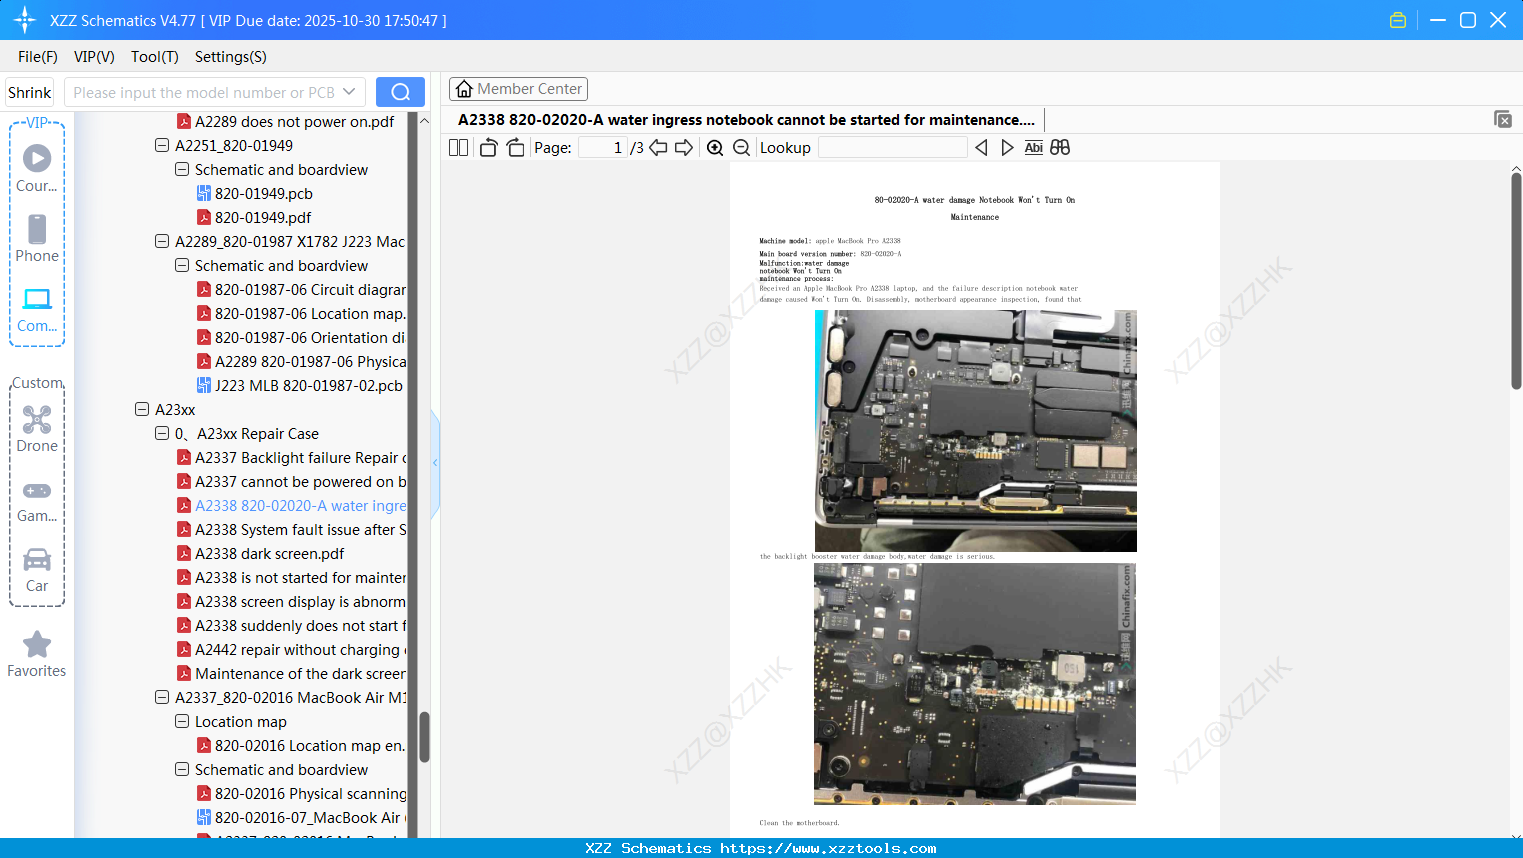Click the document viewer vertical scrollbar

click(x=1516, y=280)
